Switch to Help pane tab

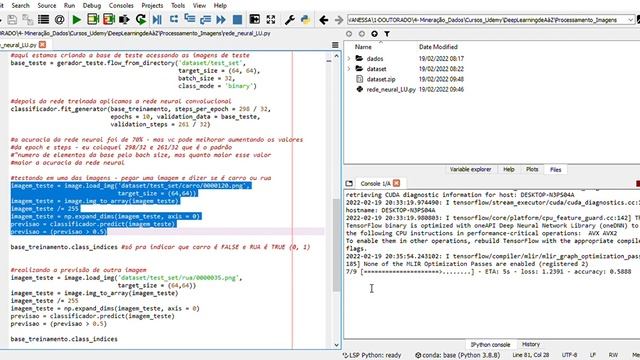tap(509, 169)
